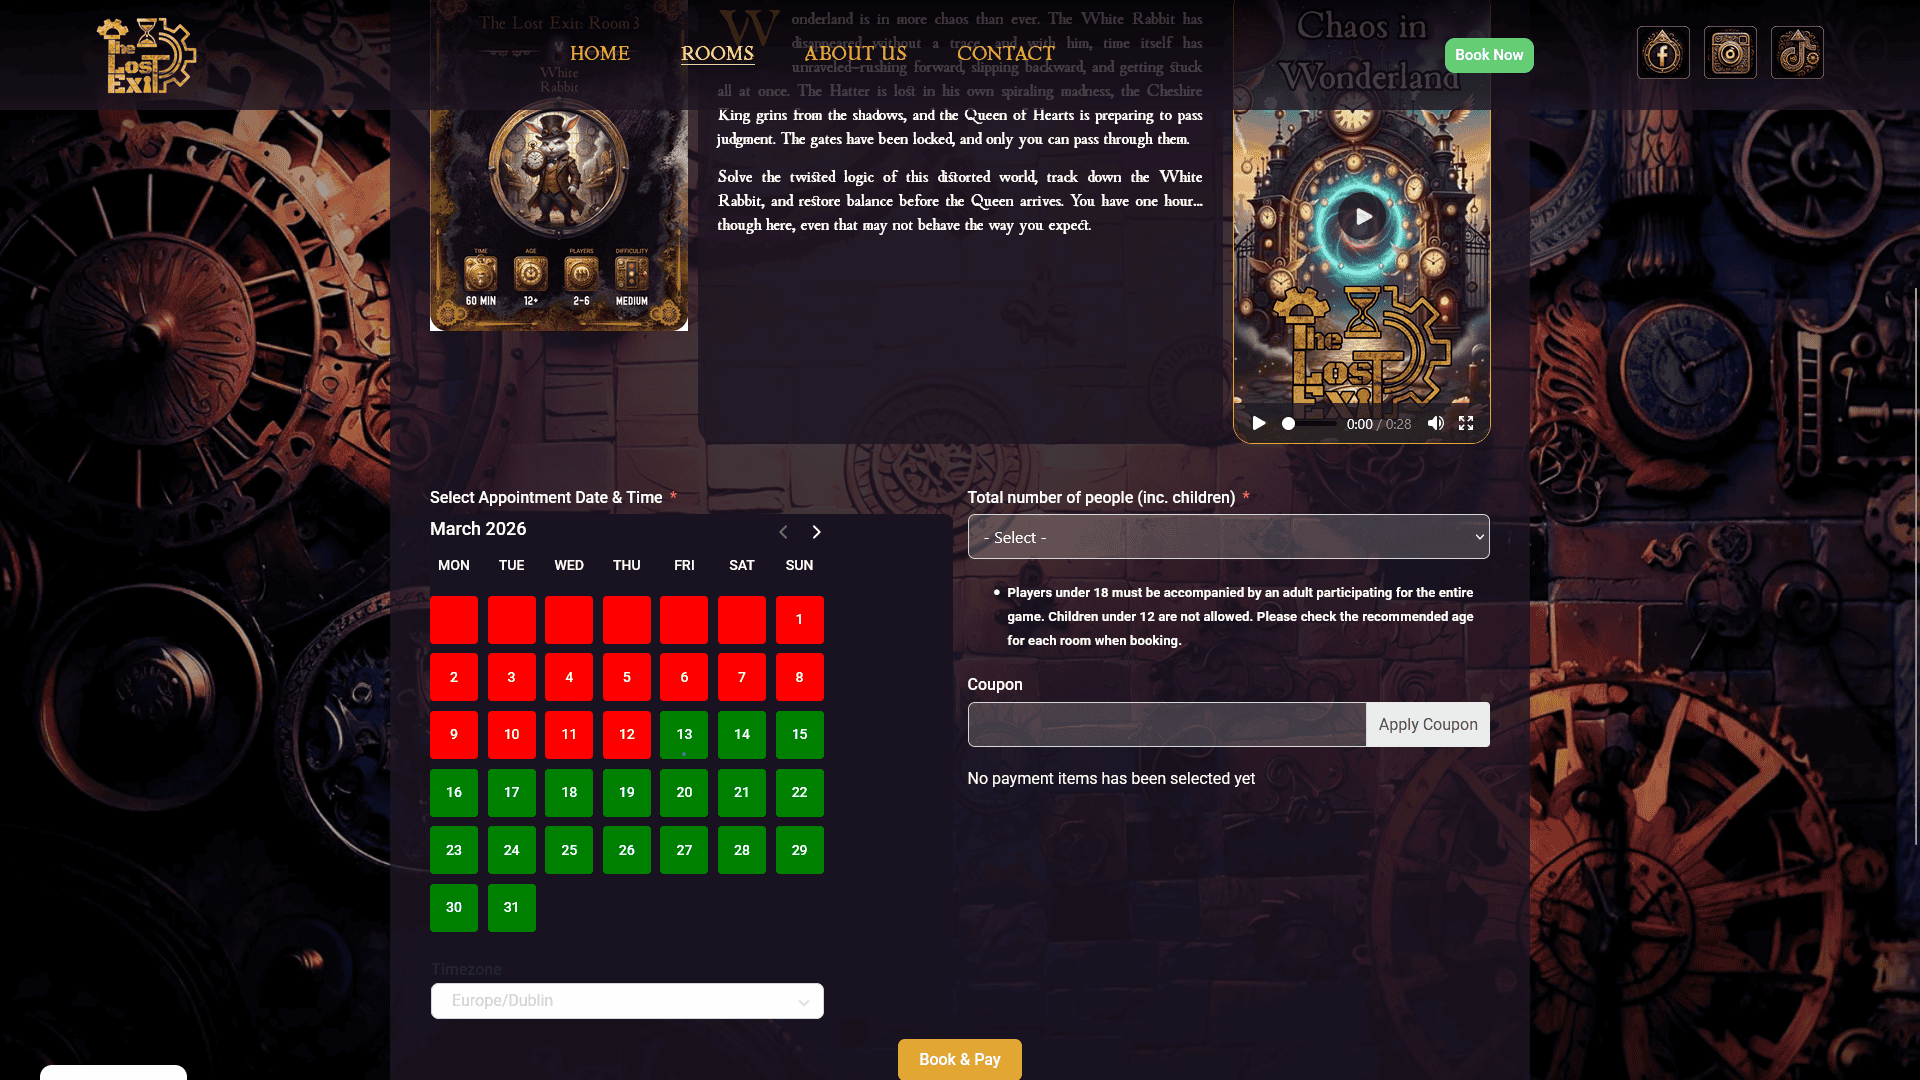1920x1080 pixels.
Task: Play the video using the center play overlay
Action: [1361, 217]
